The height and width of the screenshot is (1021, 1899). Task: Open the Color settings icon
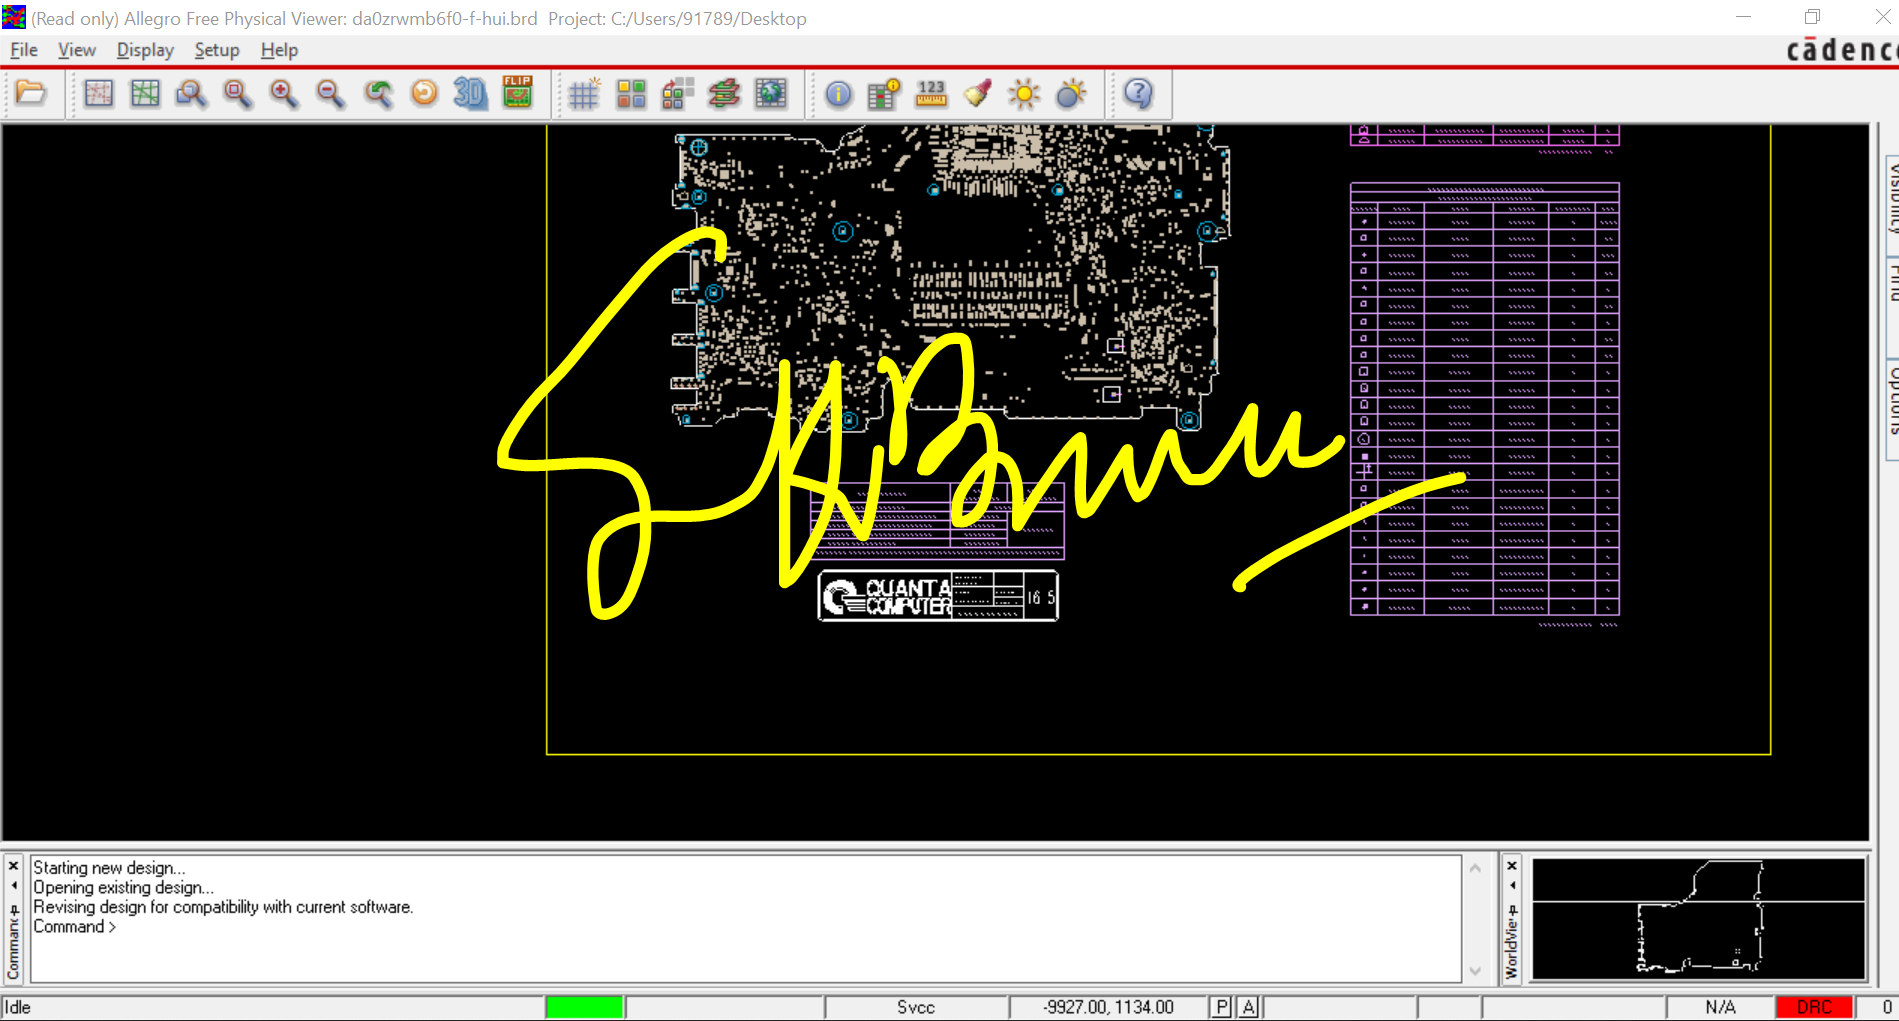[631, 94]
